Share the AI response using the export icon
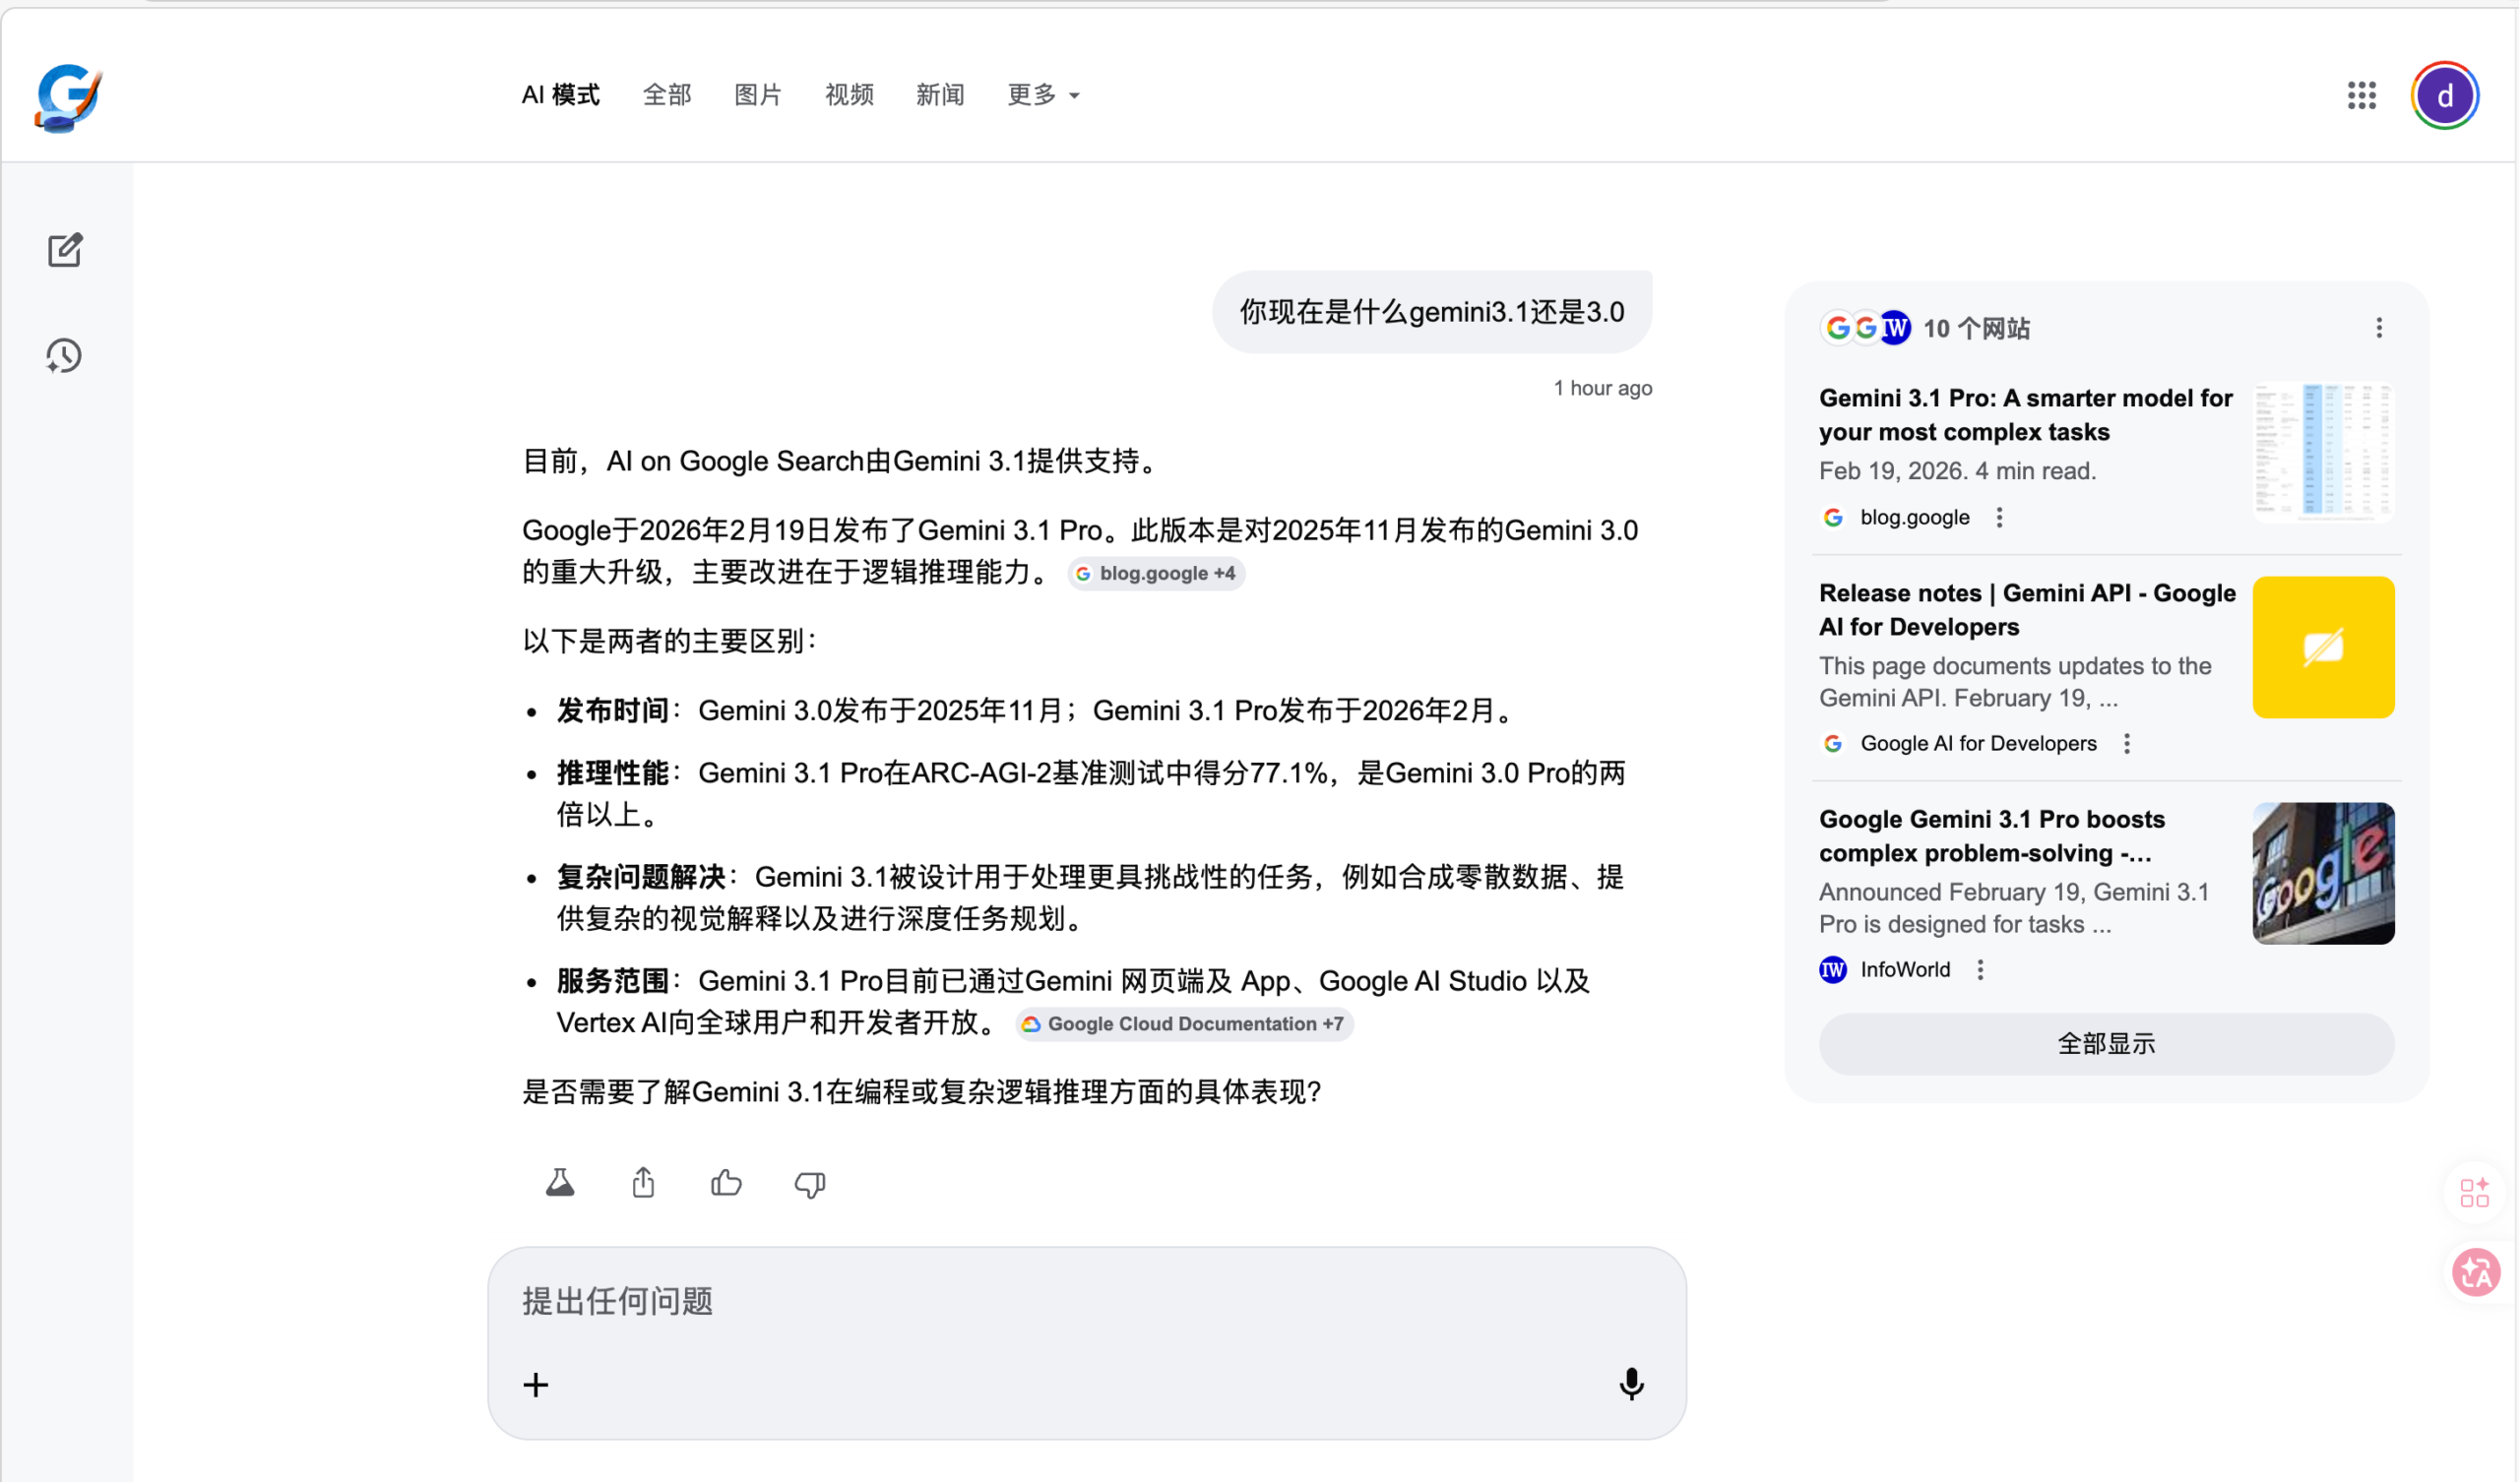2520x1482 pixels. (x=643, y=1182)
